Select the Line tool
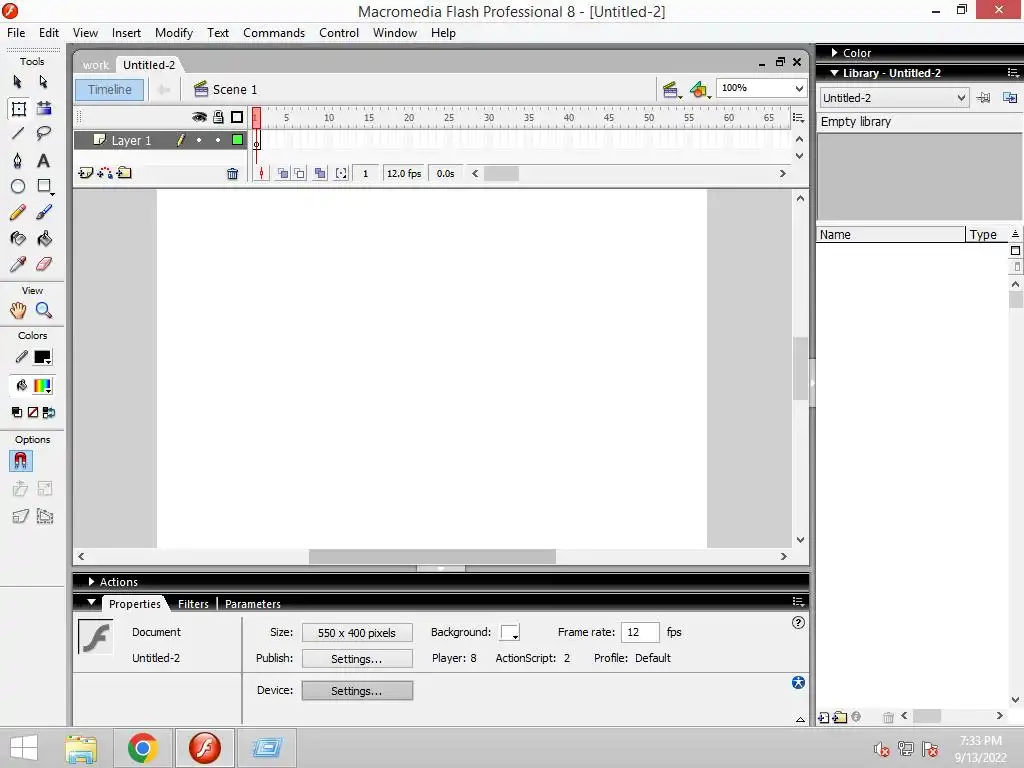Viewport: 1024px width, 768px height. pyautogui.click(x=18, y=134)
